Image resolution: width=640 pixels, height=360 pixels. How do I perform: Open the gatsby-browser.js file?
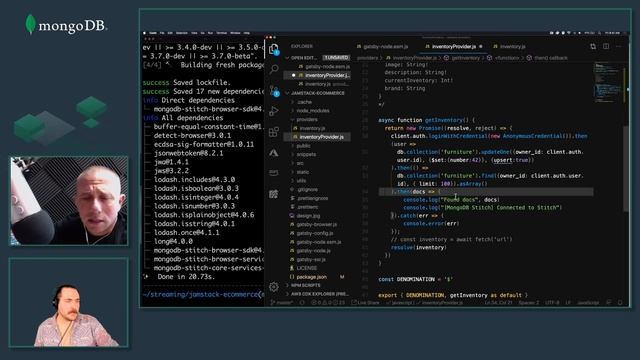(316, 224)
